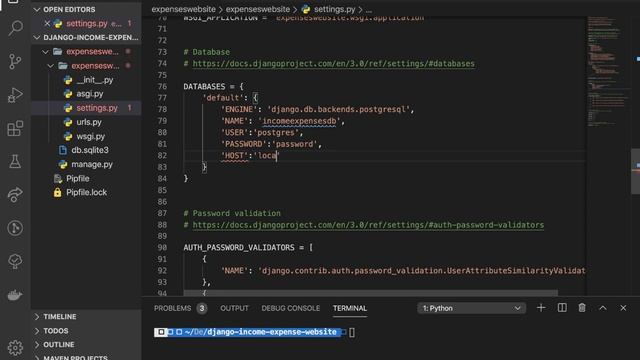Follow the auth-password-validators docs link
640x360 pixels.
click(368, 225)
